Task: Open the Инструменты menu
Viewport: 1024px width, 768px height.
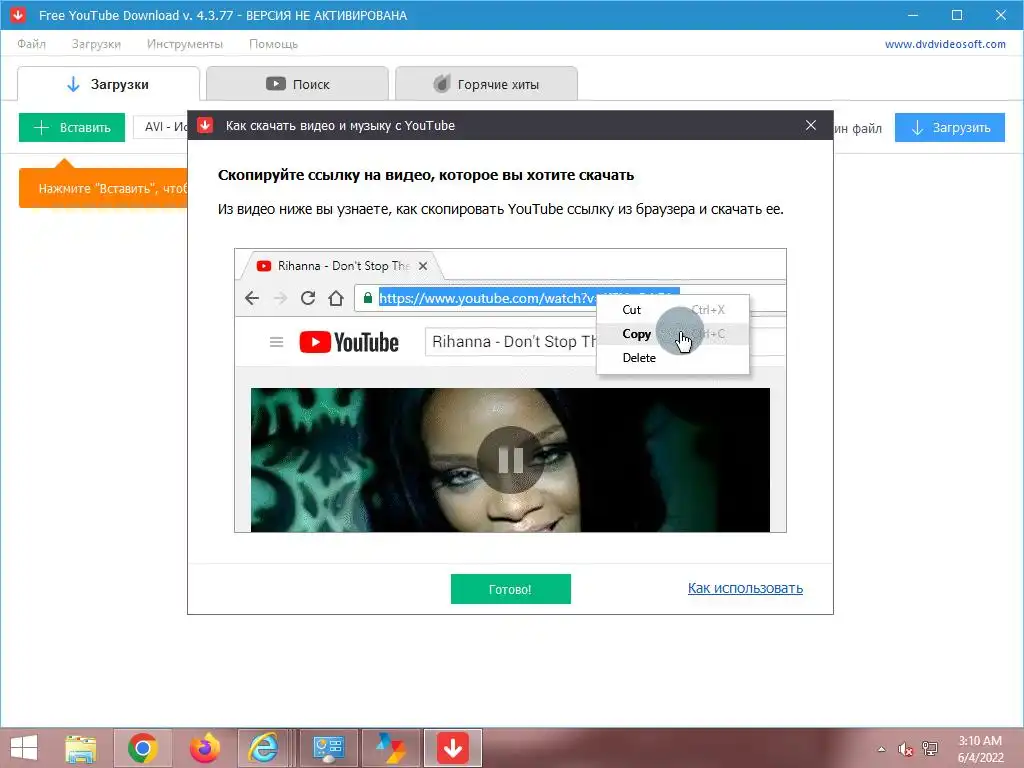Action: [x=185, y=44]
